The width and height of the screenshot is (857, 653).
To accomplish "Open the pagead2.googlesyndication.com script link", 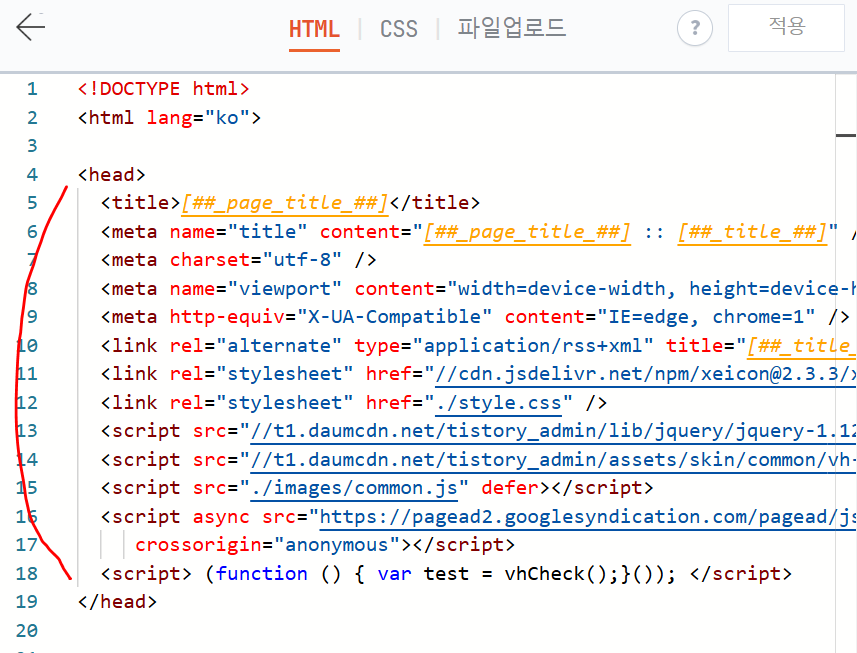I will 588,517.
